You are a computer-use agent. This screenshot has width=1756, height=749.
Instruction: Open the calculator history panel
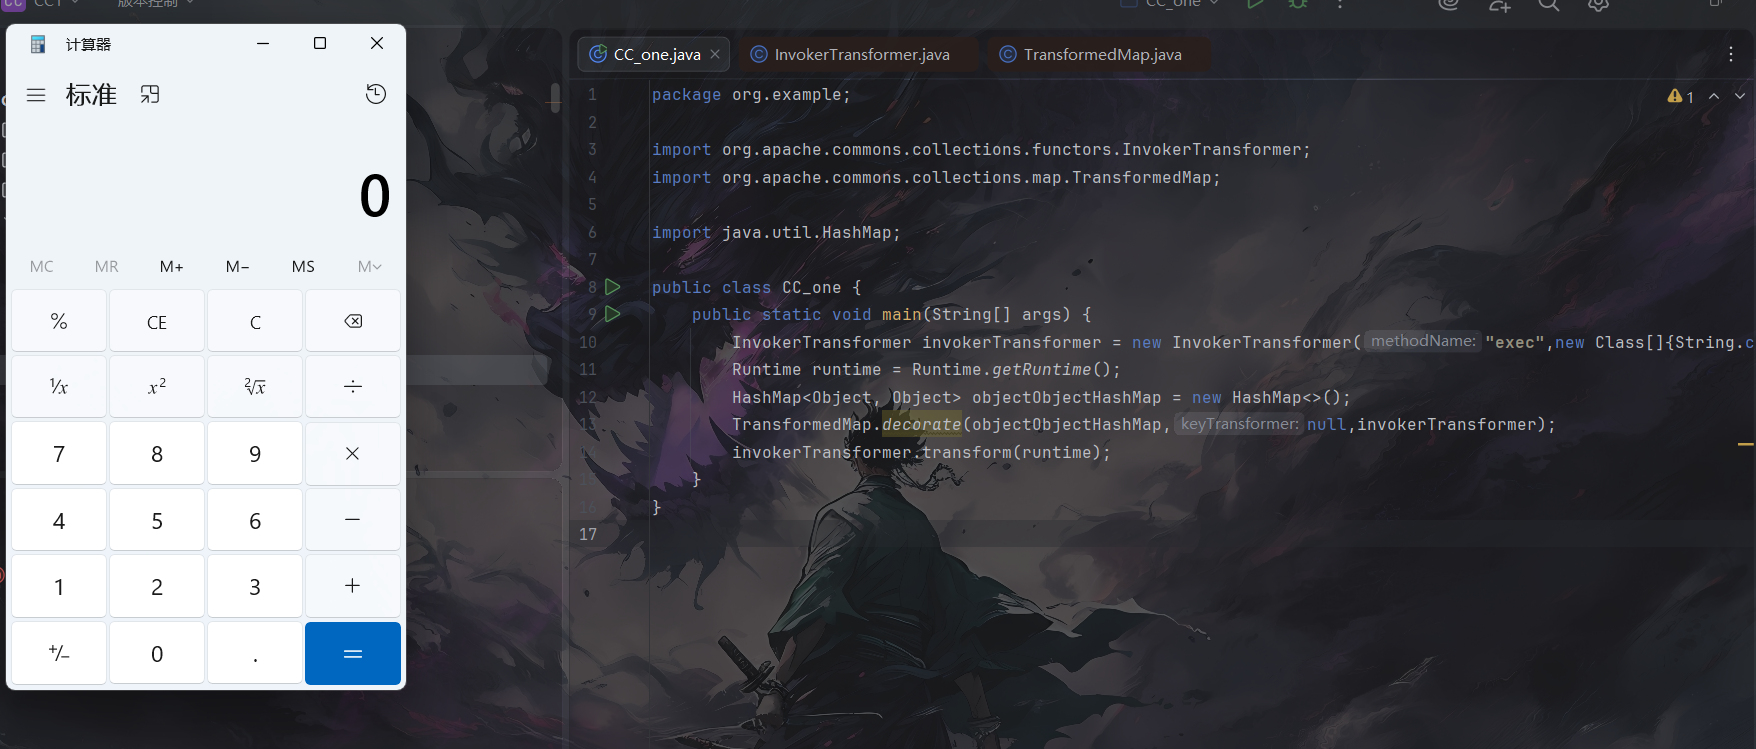click(x=376, y=94)
